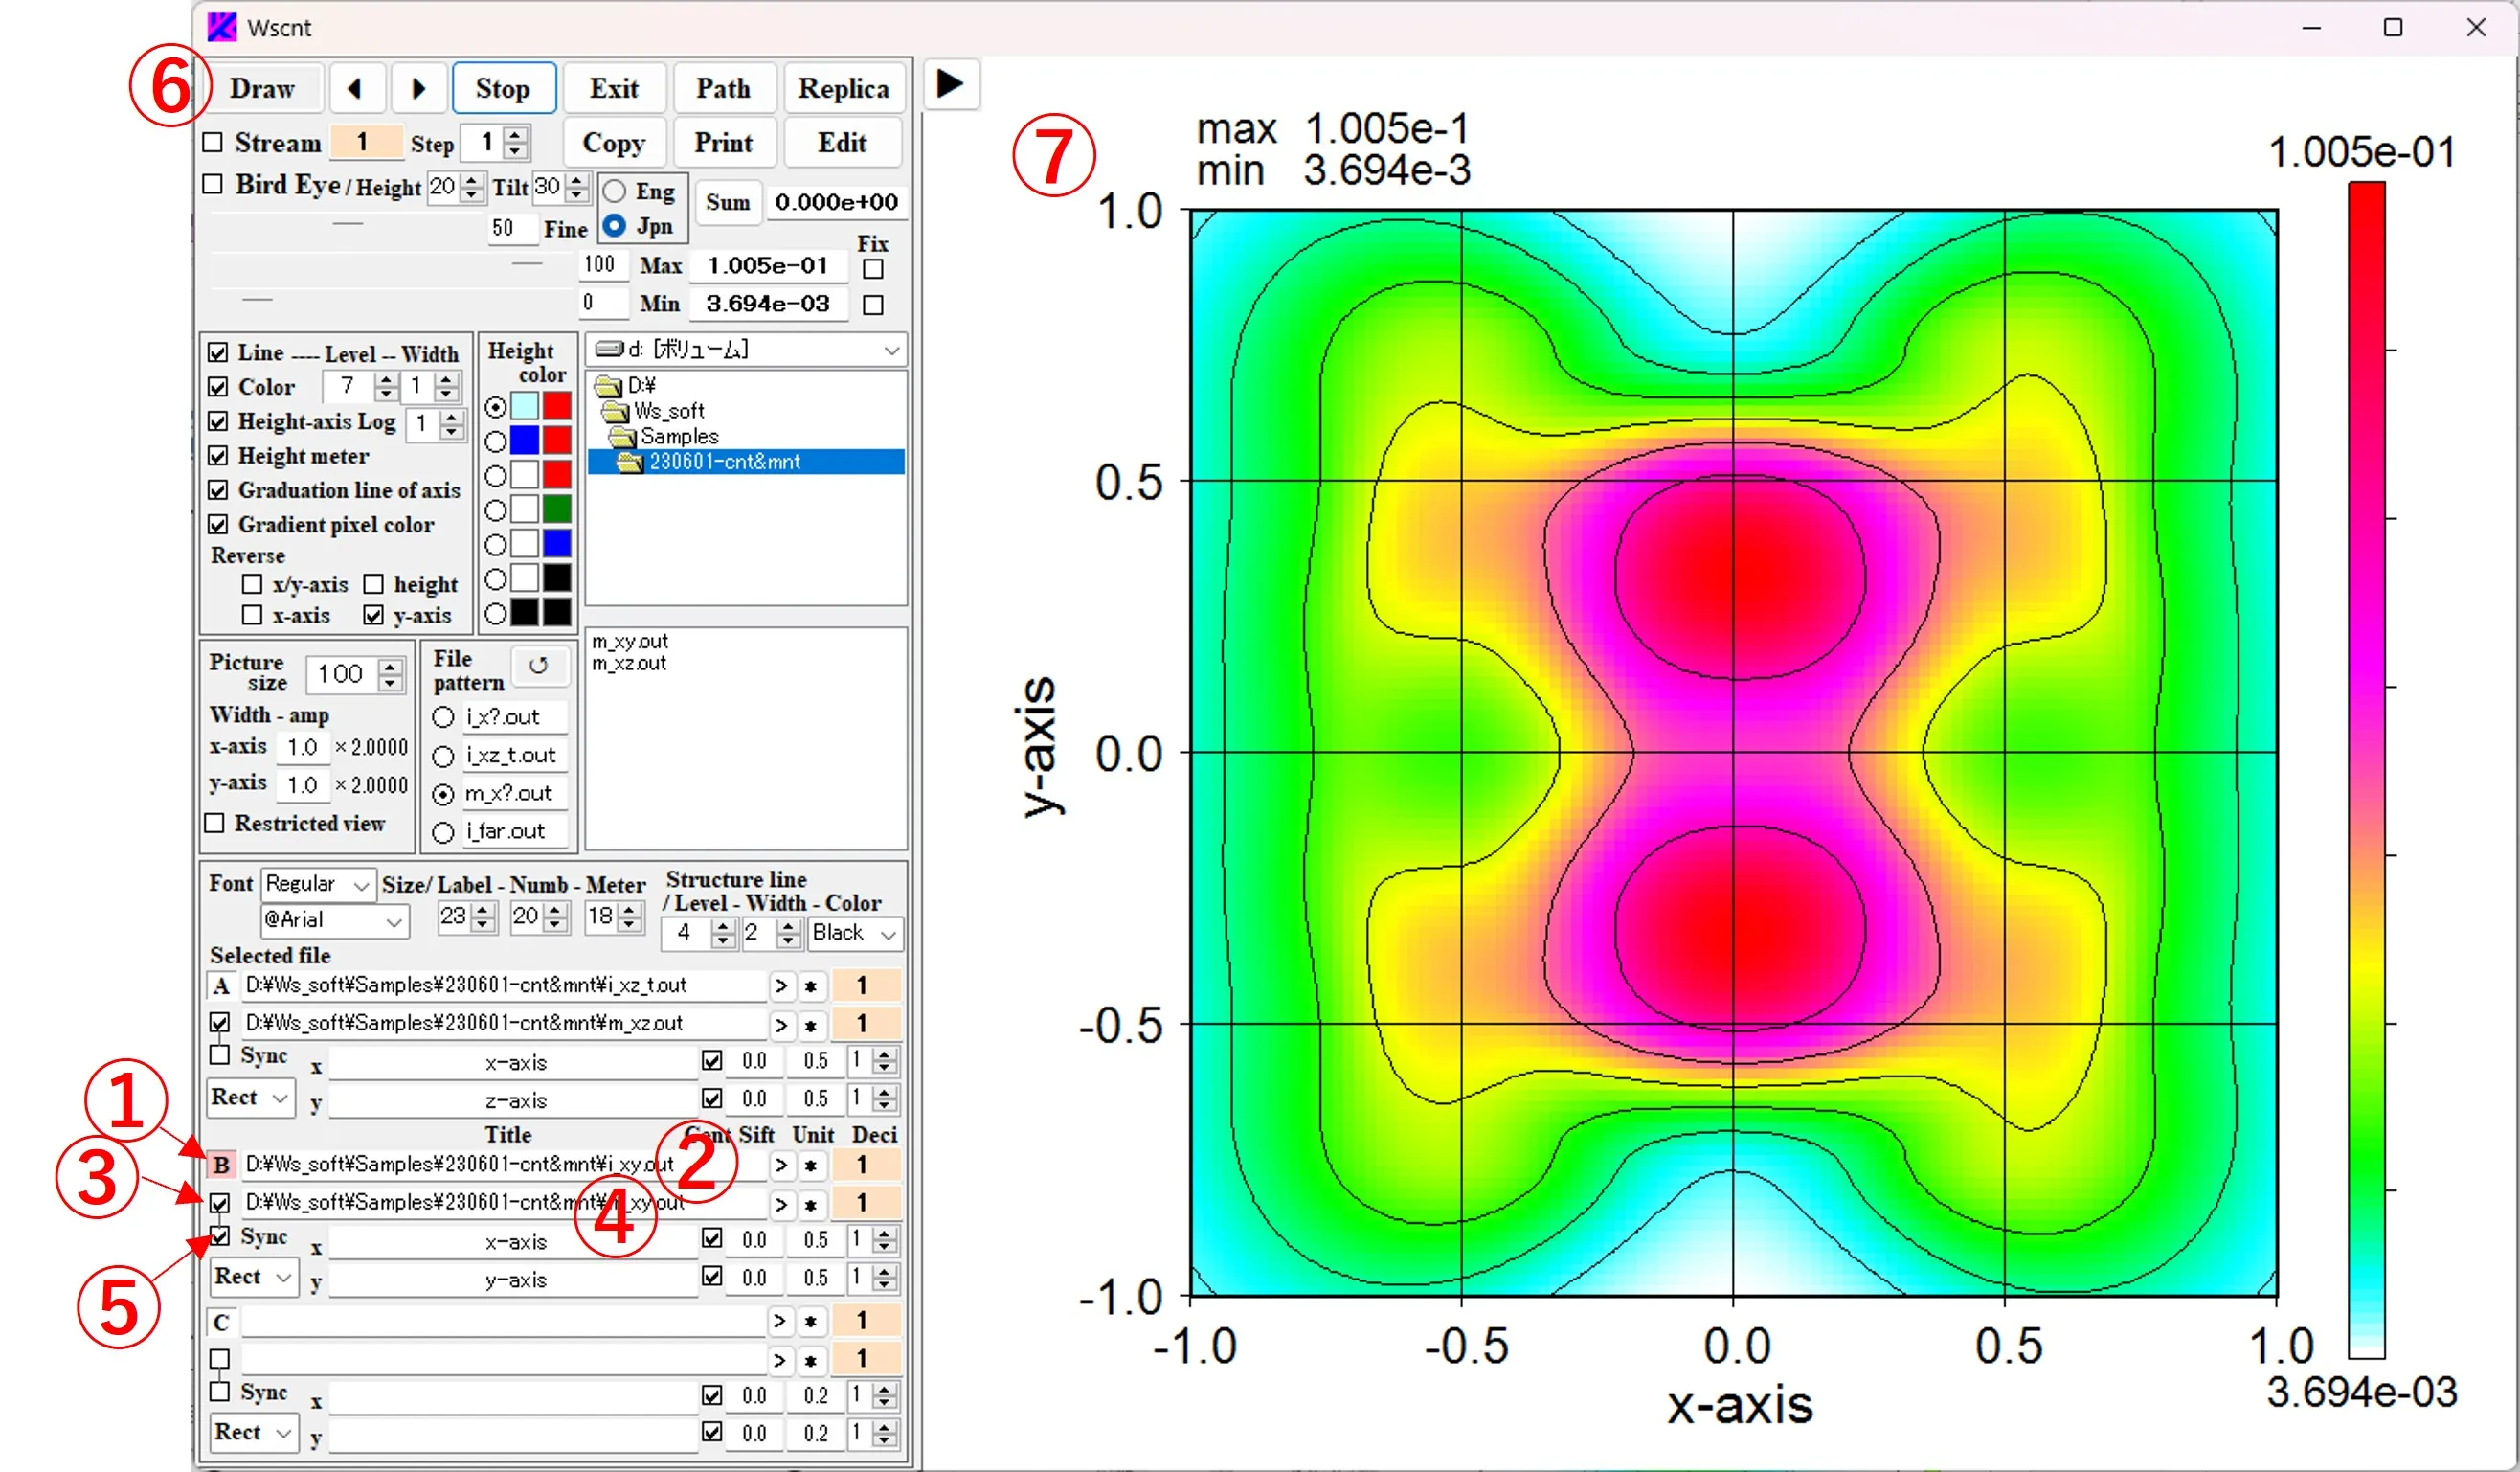Viewport: 2520px width, 1472px height.
Task: Click the Print button
Action: coord(723,142)
